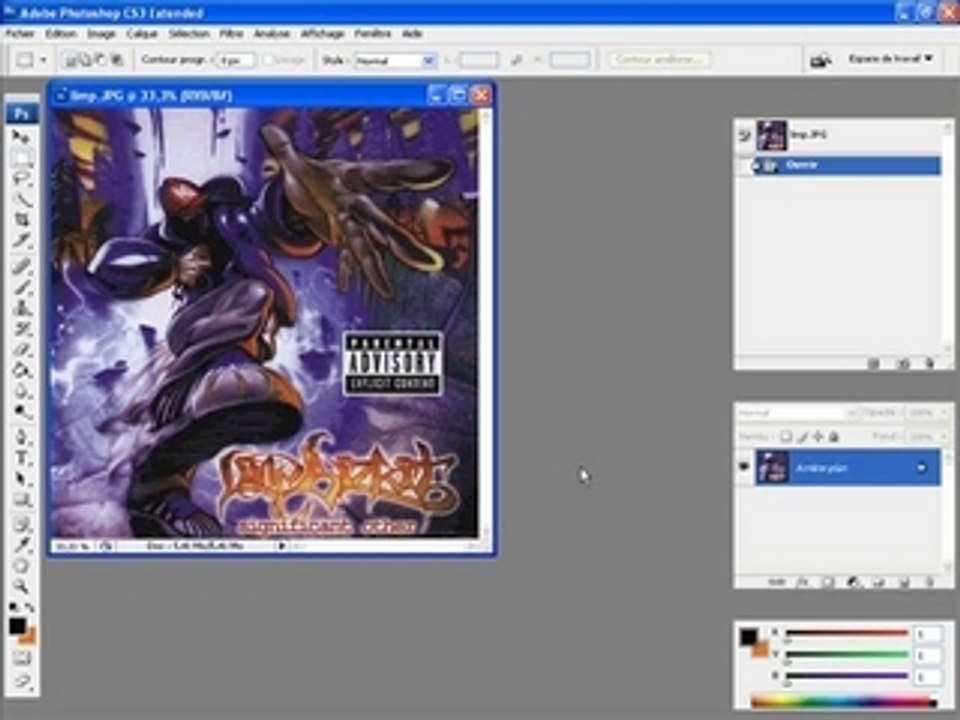Toggle lock image pixels brush icon
The height and width of the screenshot is (720, 960).
[802, 437]
